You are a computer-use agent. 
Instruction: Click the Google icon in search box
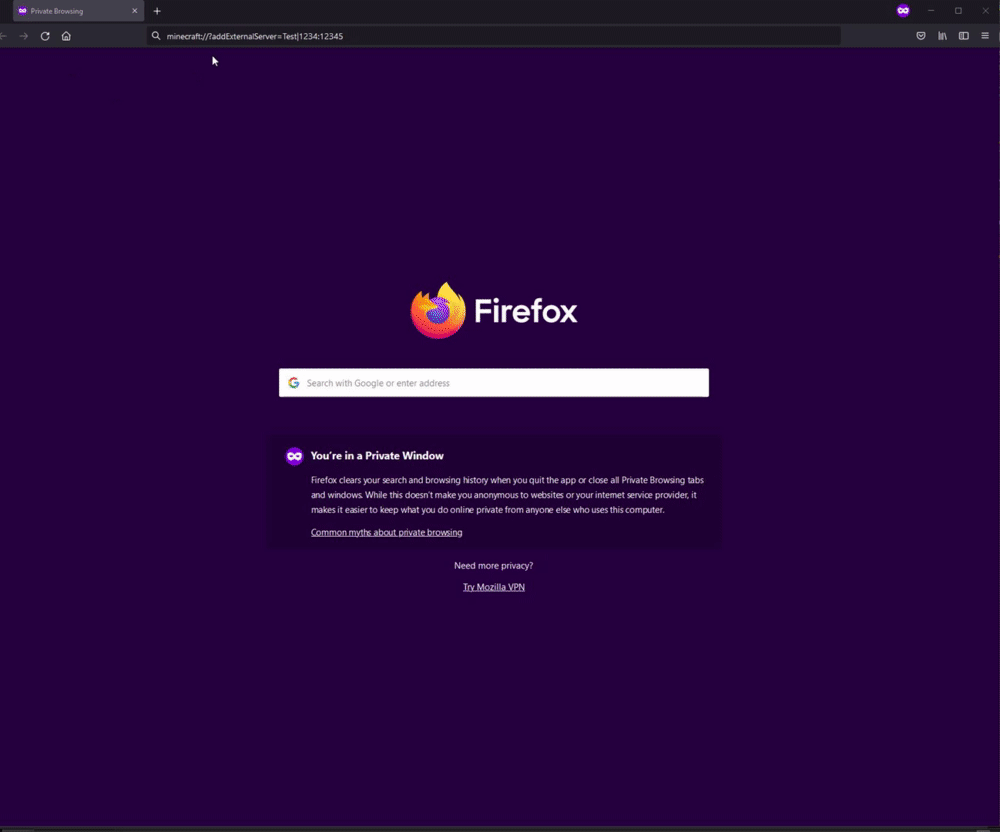click(293, 383)
